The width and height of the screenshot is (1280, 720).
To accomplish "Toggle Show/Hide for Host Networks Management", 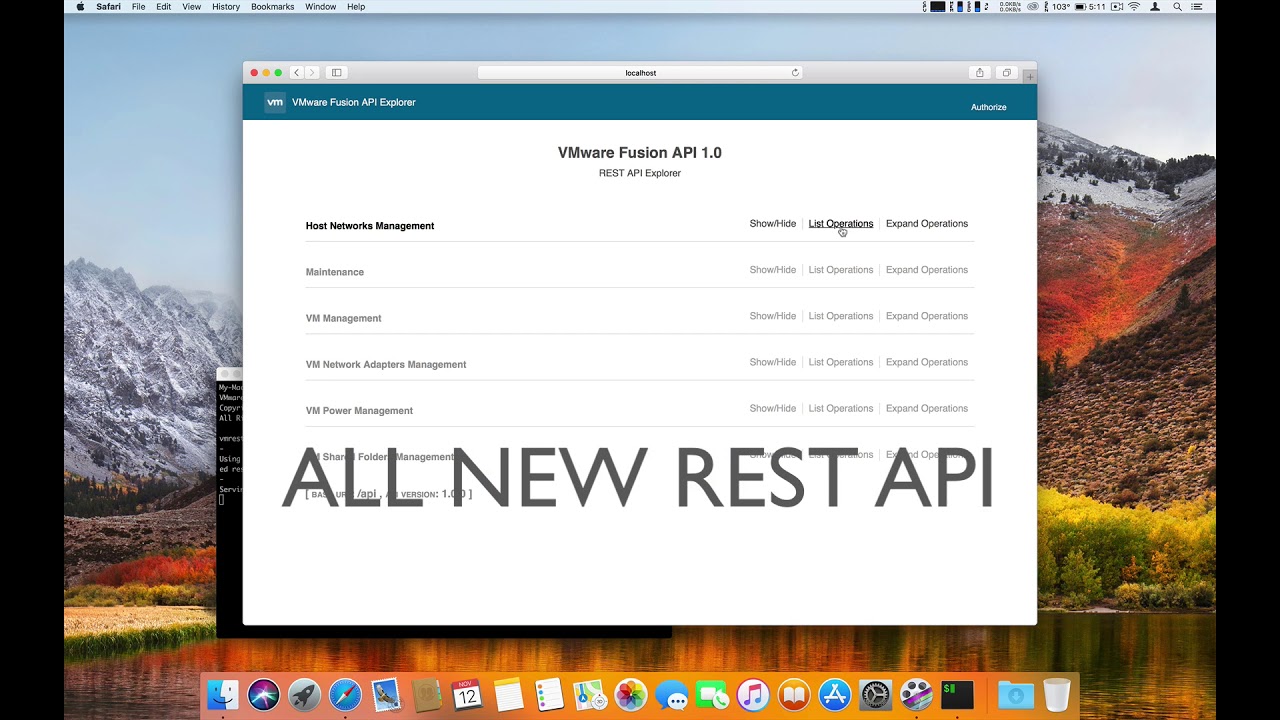I will 773,224.
